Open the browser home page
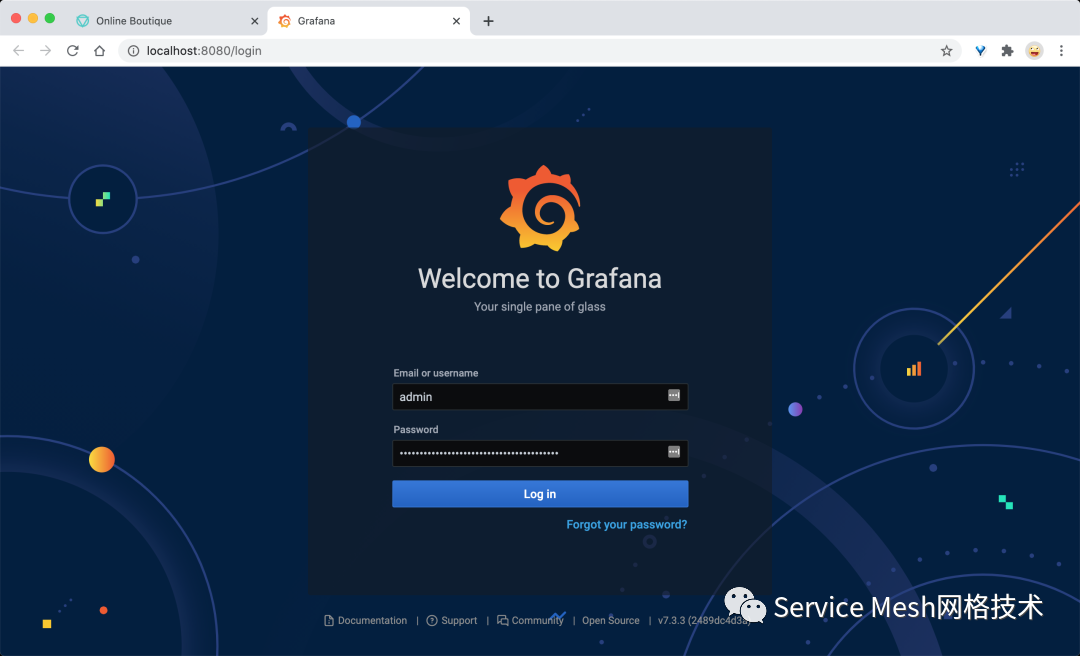Image resolution: width=1080 pixels, height=656 pixels. coord(99,50)
